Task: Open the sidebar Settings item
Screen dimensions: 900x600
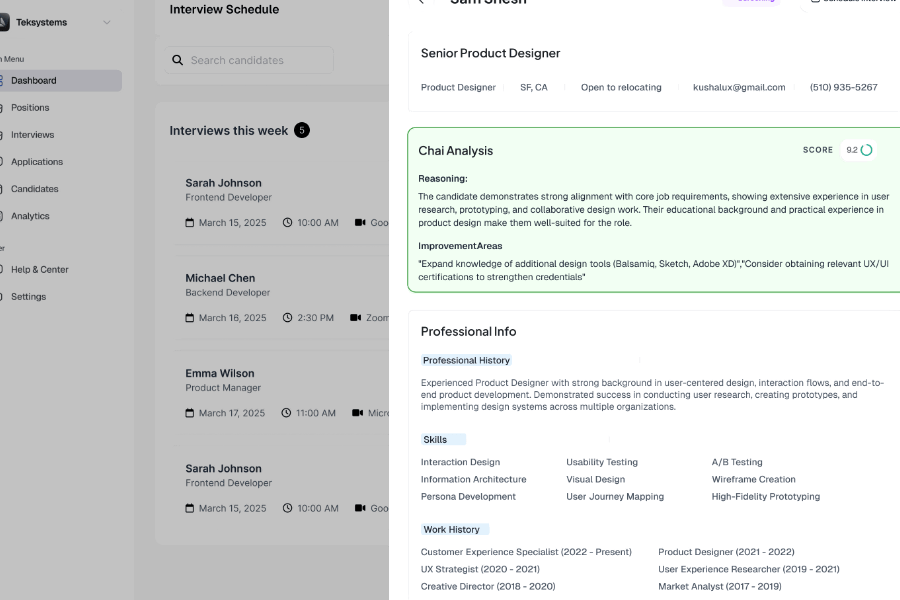Action: 28,296
